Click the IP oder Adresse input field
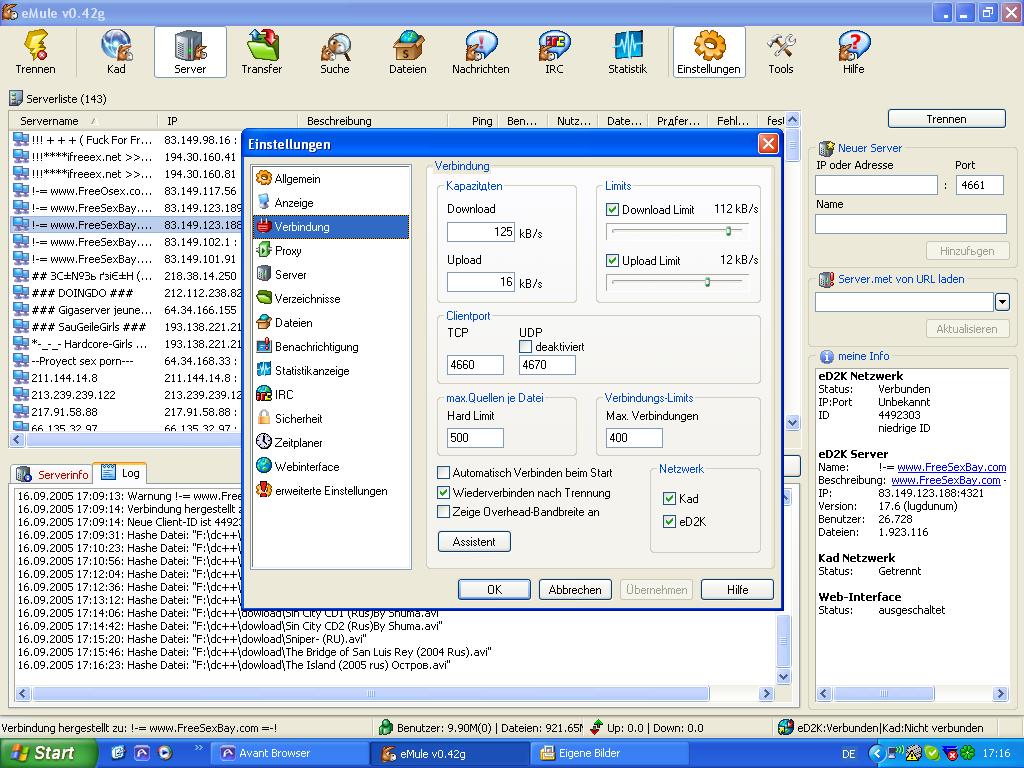 (876, 185)
